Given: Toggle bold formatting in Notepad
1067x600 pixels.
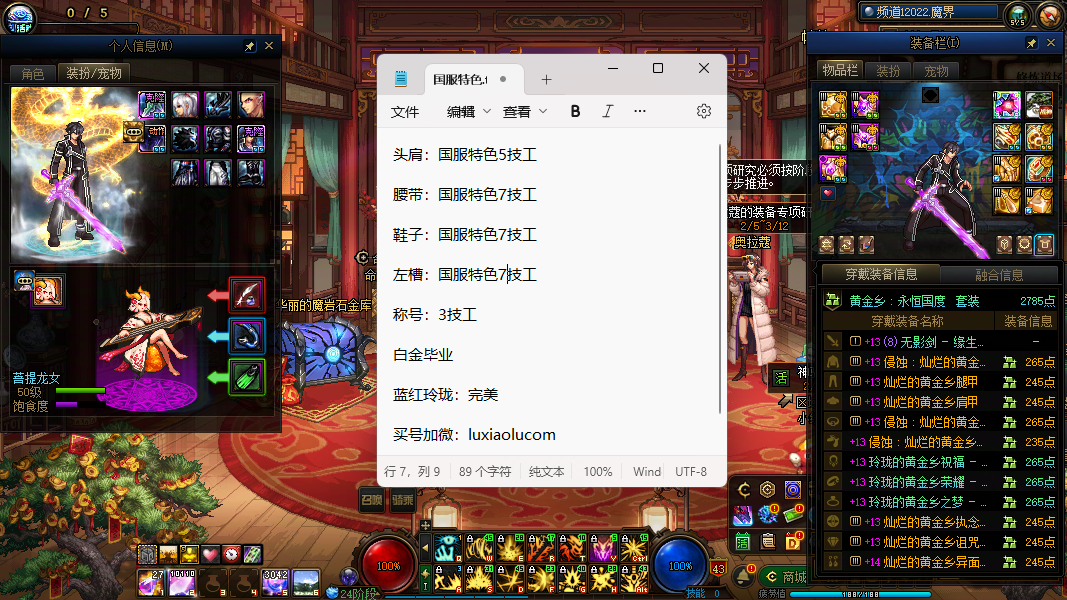Looking at the screenshot, I should [x=575, y=111].
